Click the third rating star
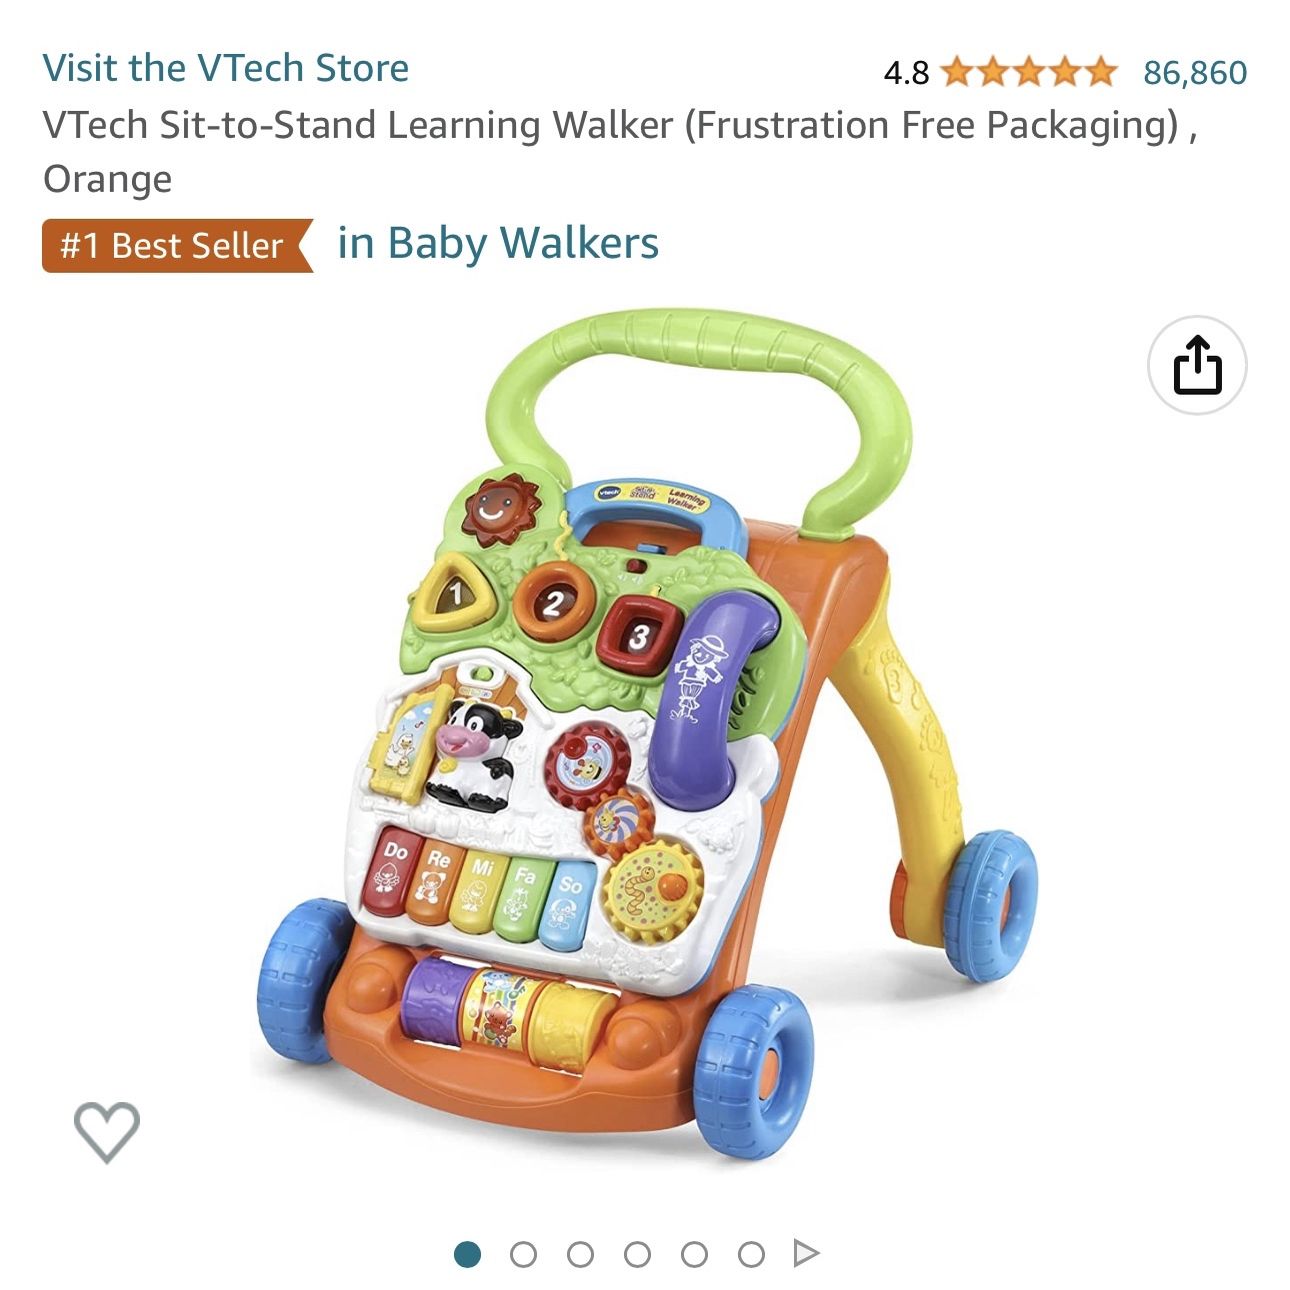1290x1290 pixels. click(x=1029, y=72)
